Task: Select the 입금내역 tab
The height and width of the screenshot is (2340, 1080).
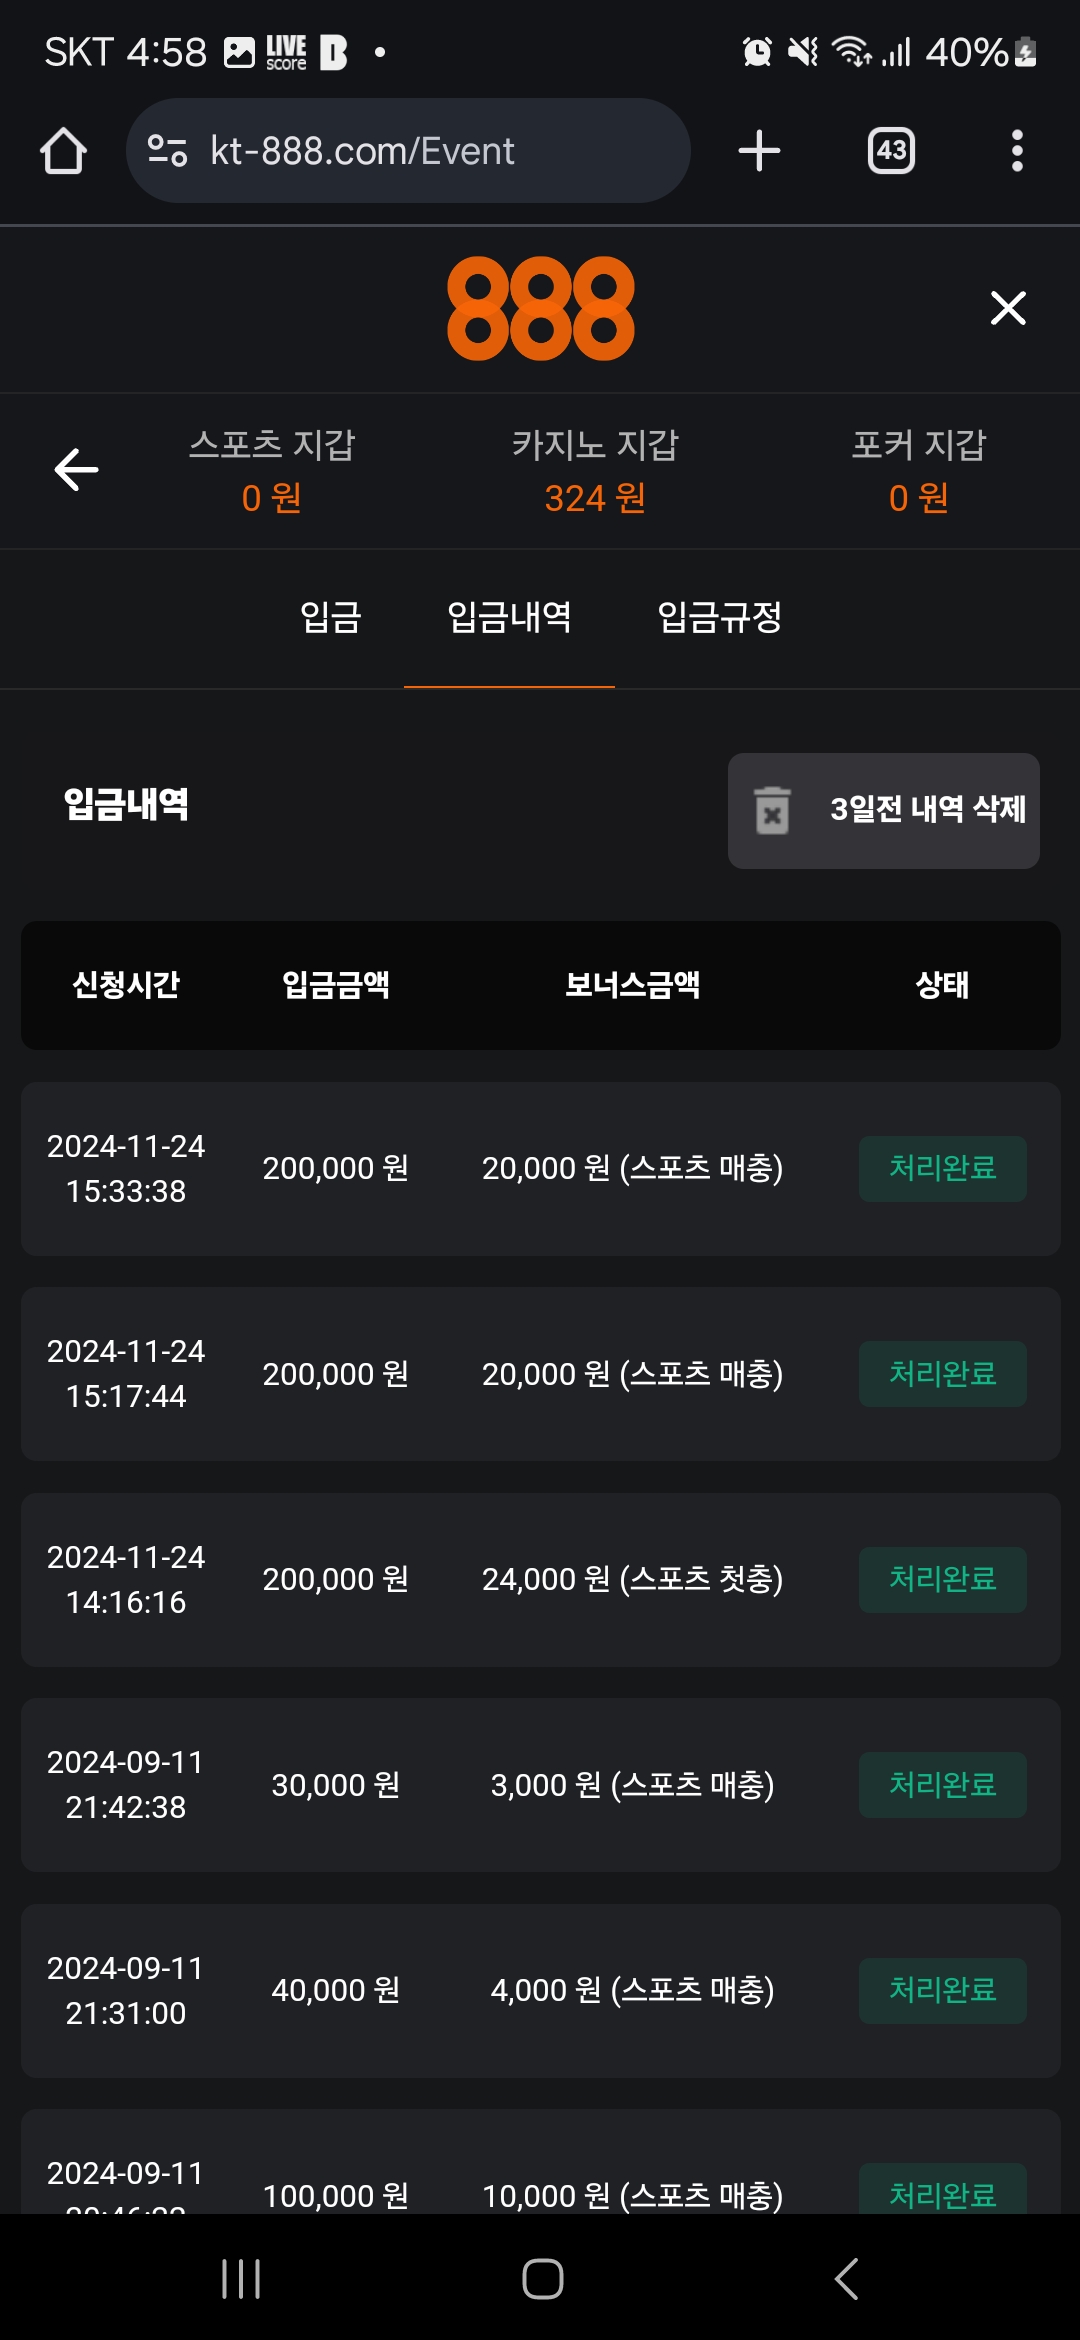Action: click(x=509, y=617)
